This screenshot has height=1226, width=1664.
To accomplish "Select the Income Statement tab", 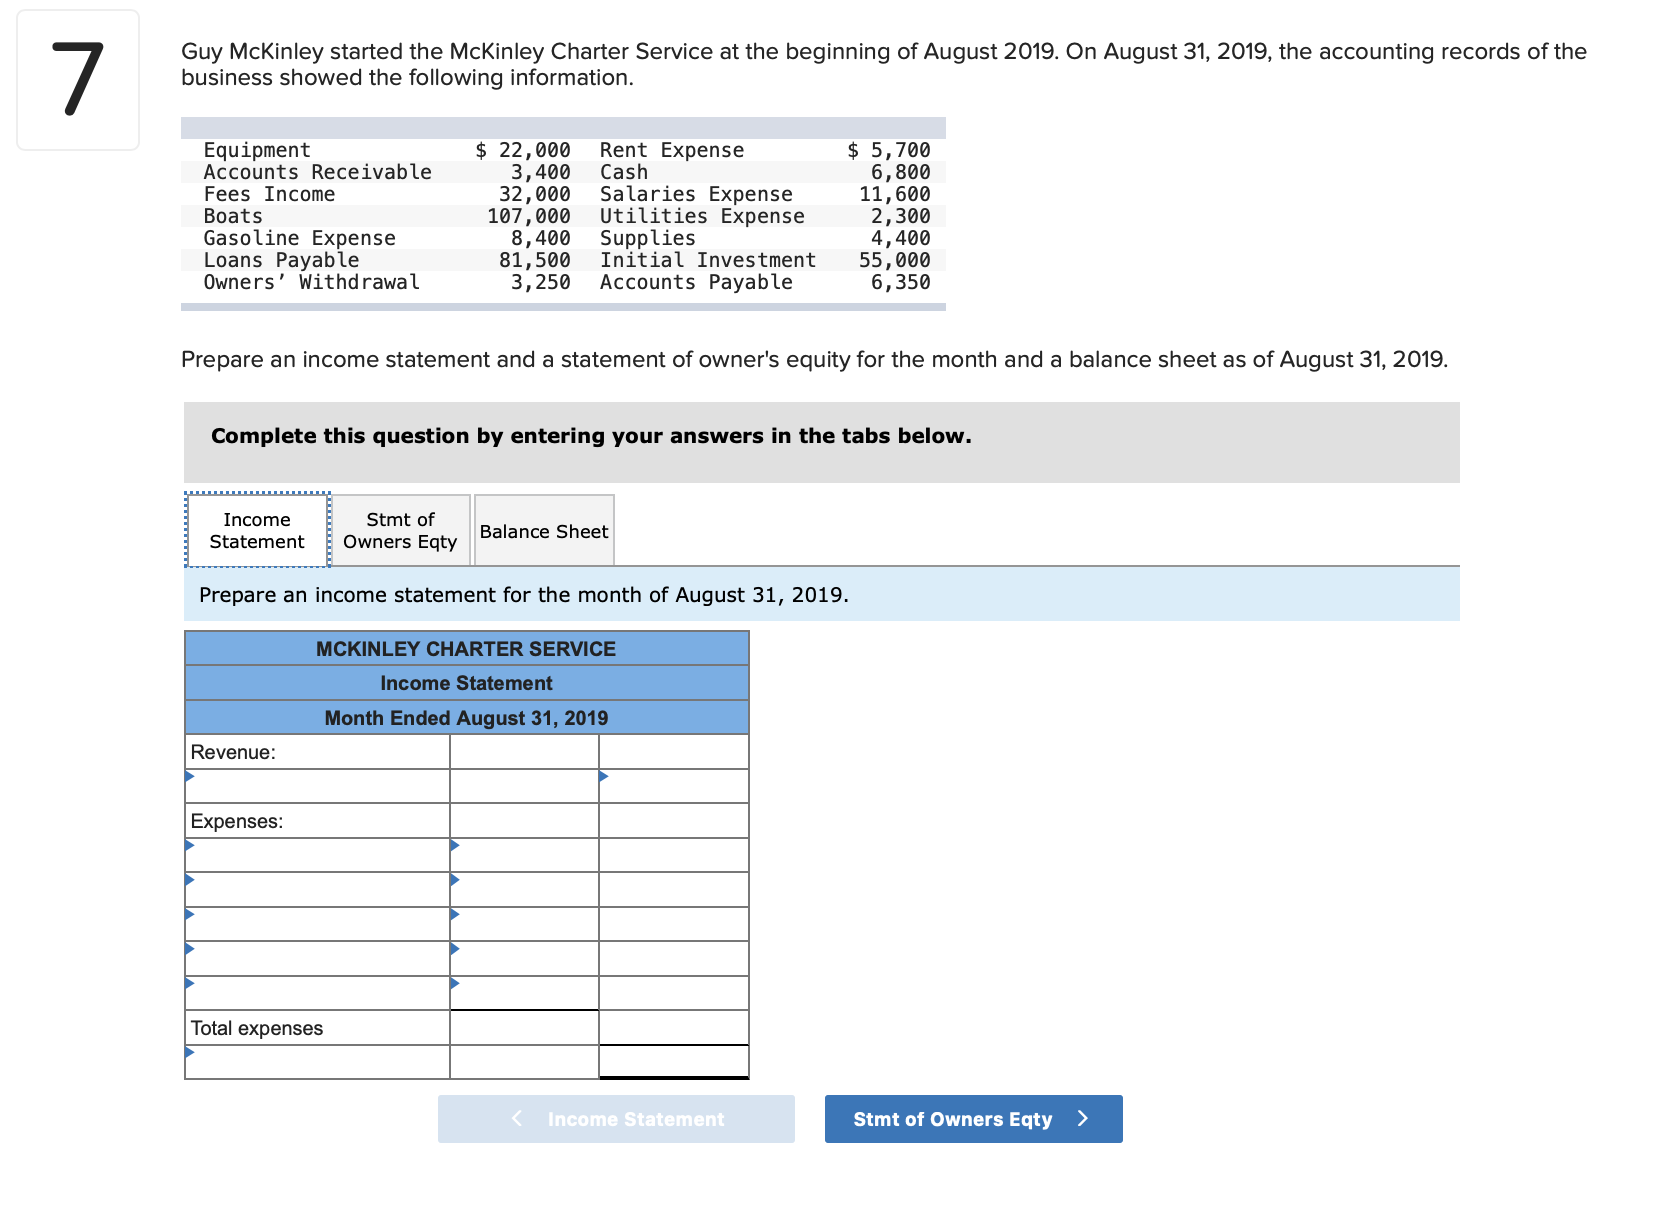I will coord(257,530).
